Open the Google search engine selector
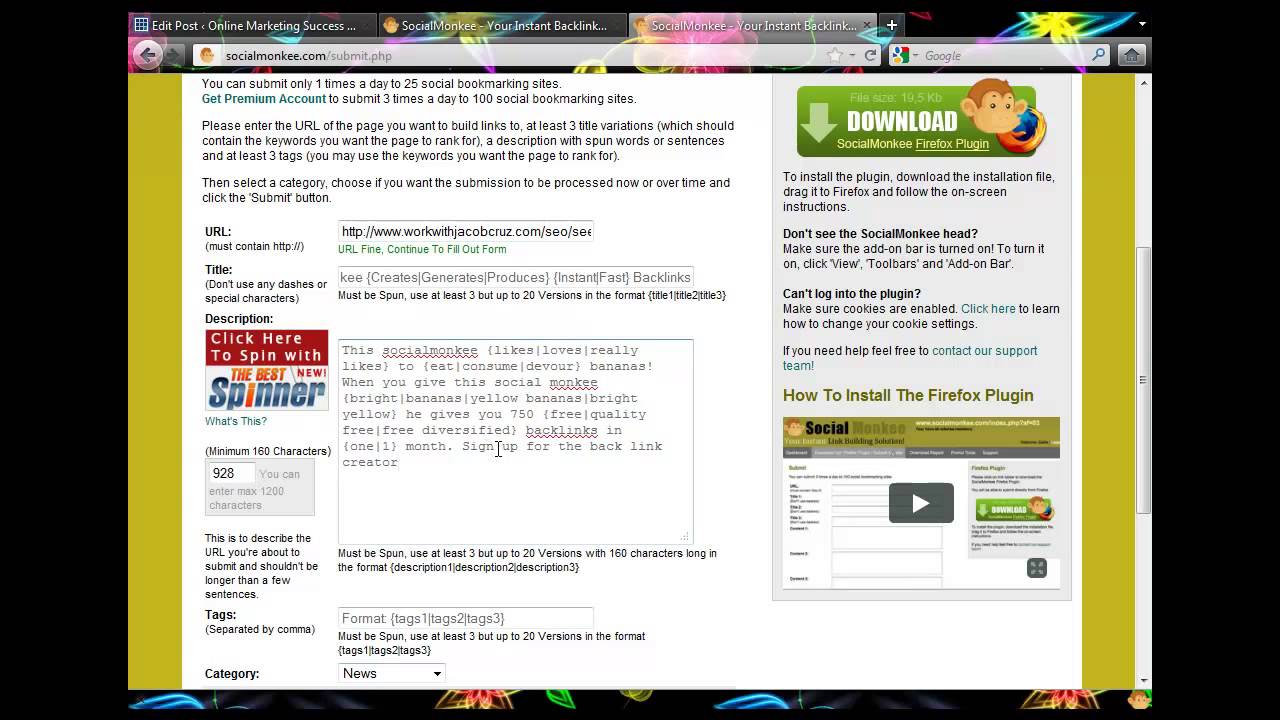The image size is (1280, 720). 903,56
